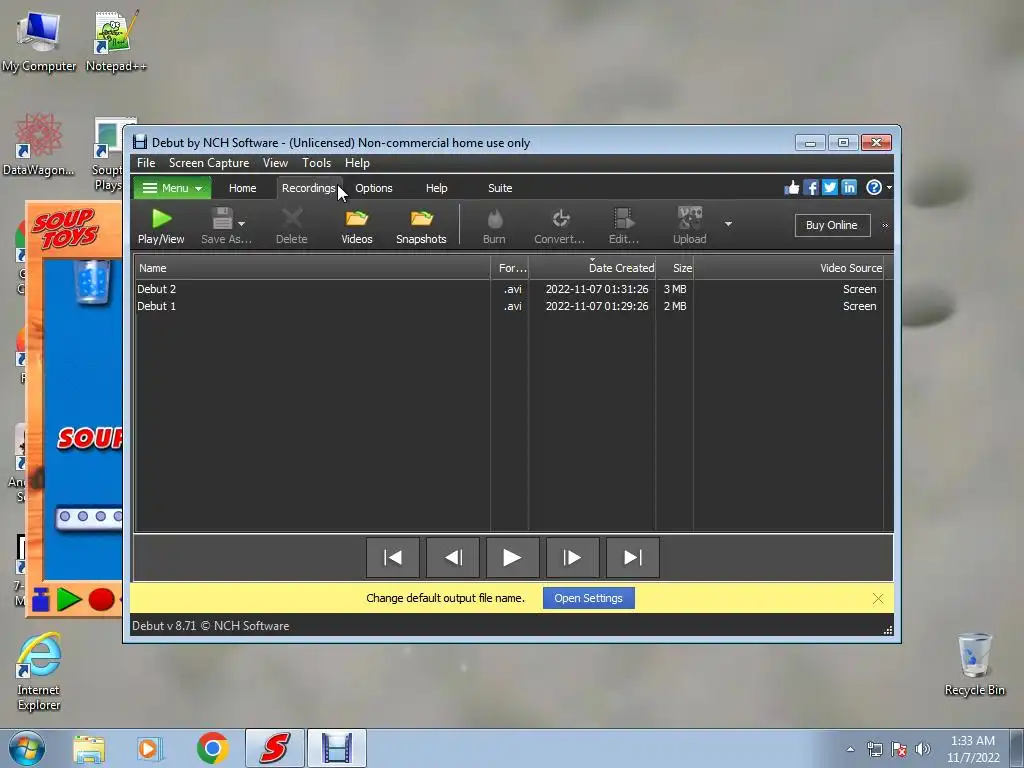Open My Computer desktop icon
1024x768 pixels.
tap(39, 40)
